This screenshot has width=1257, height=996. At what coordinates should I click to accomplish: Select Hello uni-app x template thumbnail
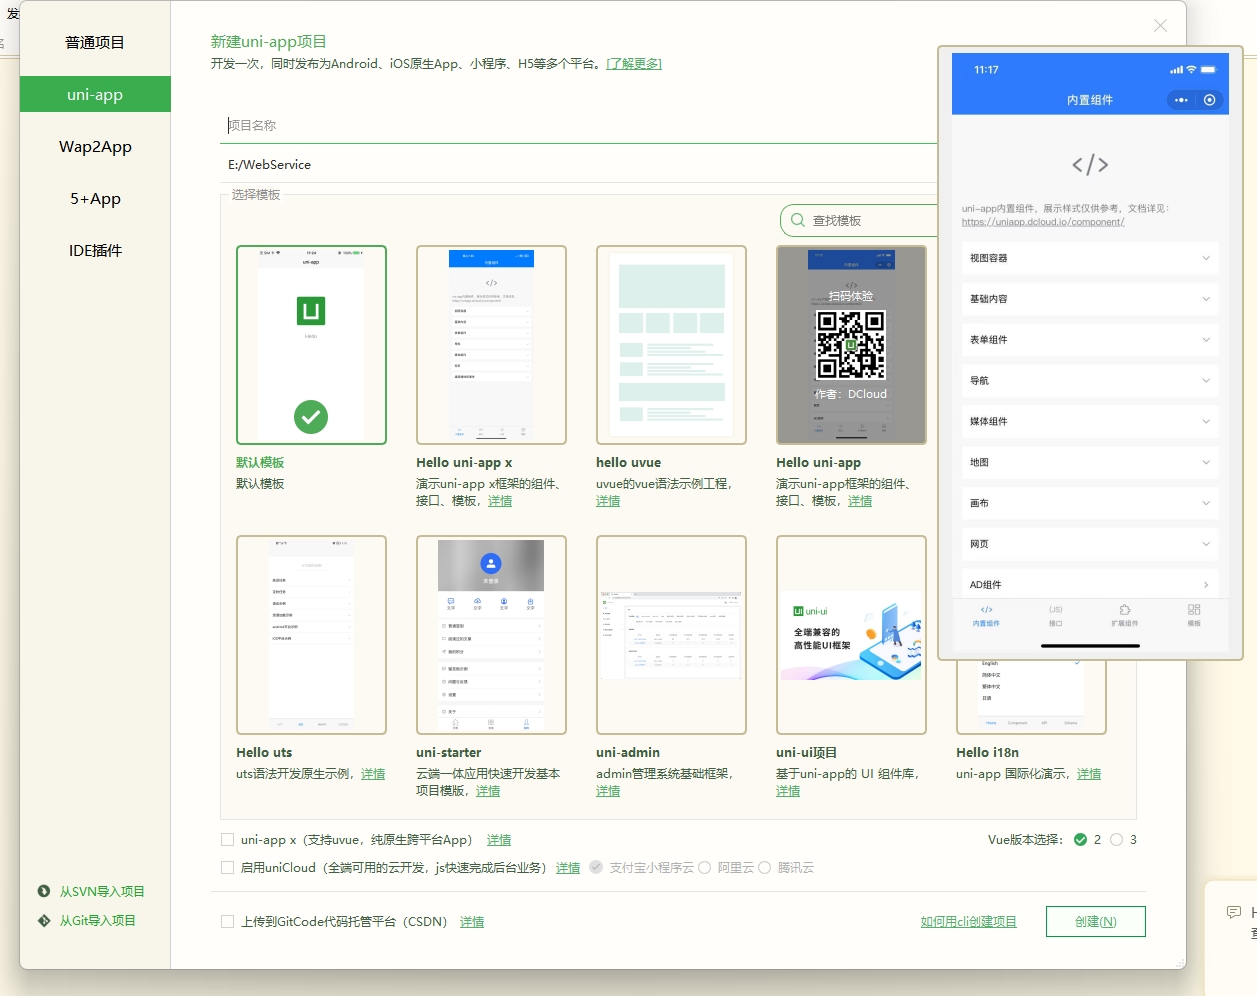pyautogui.click(x=491, y=345)
